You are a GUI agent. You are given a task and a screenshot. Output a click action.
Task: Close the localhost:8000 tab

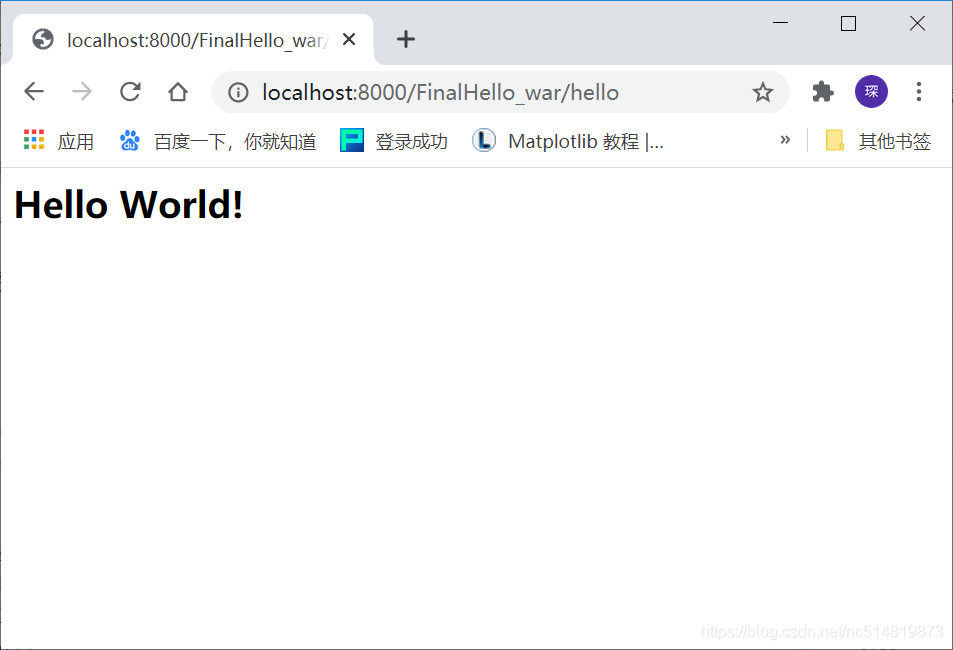(x=349, y=40)
